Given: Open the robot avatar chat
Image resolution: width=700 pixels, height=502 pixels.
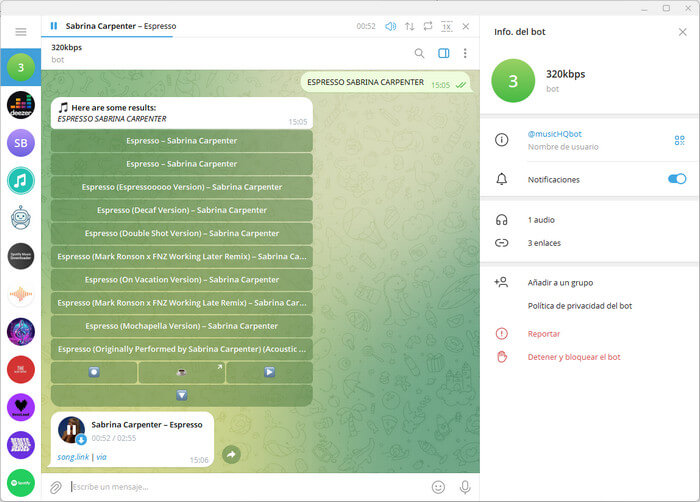Looking at the screenshot, I should click(21, 218).
